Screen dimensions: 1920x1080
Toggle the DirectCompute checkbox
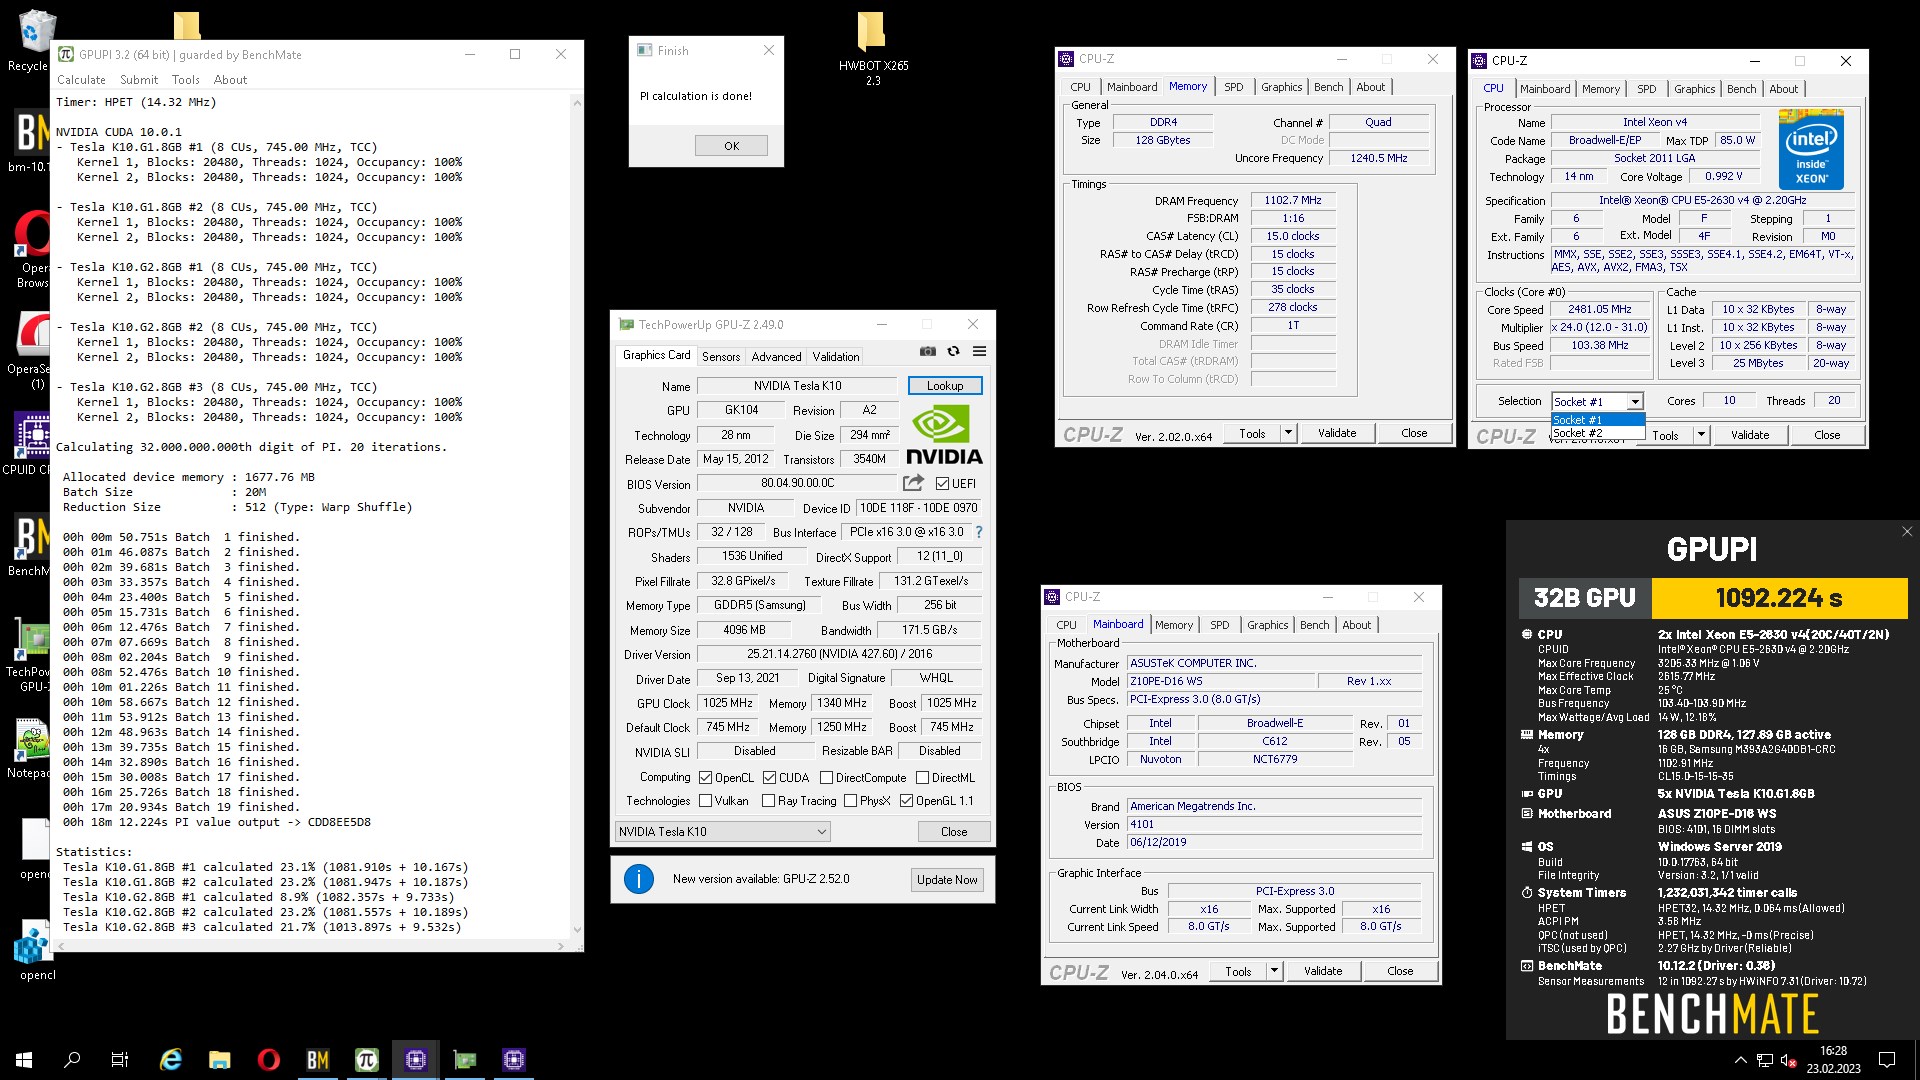pos(827,778)
